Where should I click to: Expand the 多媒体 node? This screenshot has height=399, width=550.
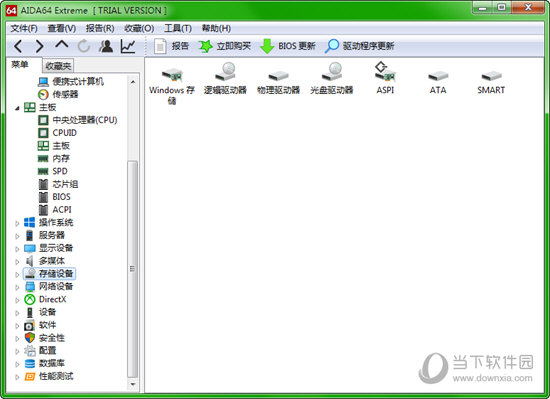point(17,262)
